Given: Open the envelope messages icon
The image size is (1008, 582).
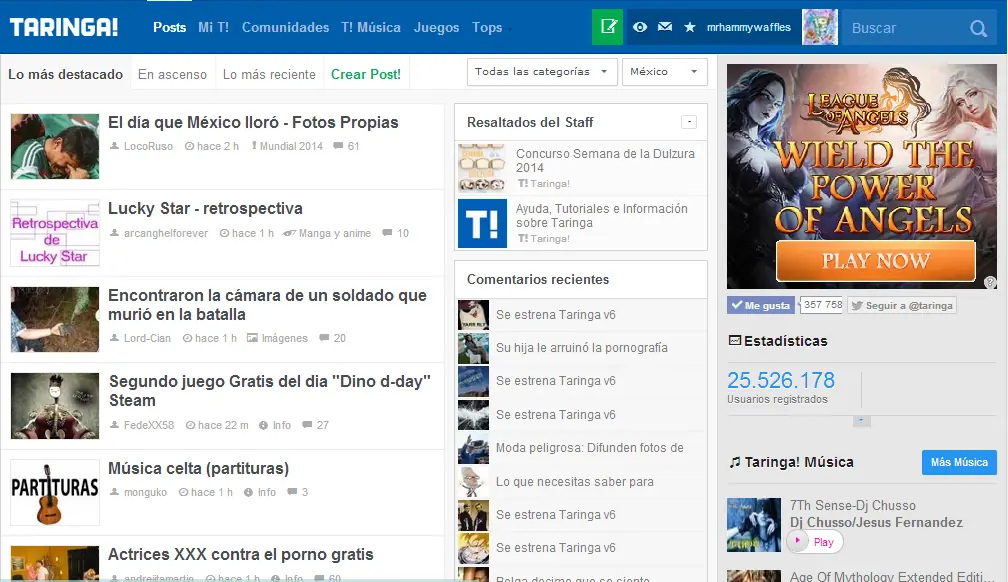Looking at the screenshot, I should point(665,27).
